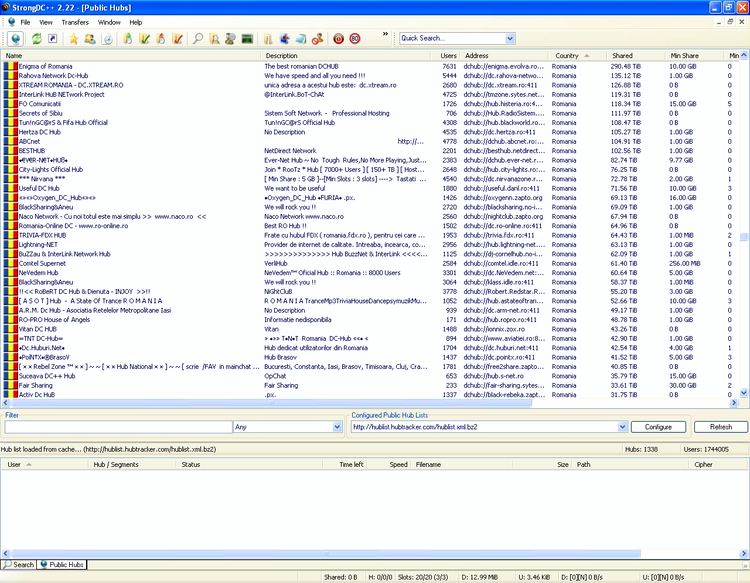The height and width of the screenshot is (583, 750).
Task: Expand toolbar overflow chevron
Action: pyautogui.click(x=385, y=34)
